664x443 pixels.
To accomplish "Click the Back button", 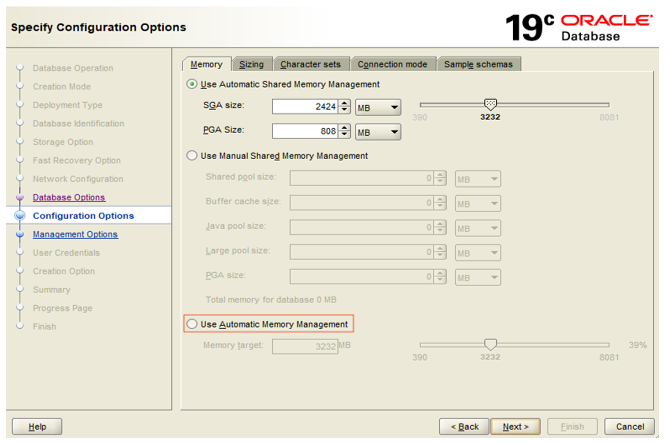I will (x=464, y=426).
